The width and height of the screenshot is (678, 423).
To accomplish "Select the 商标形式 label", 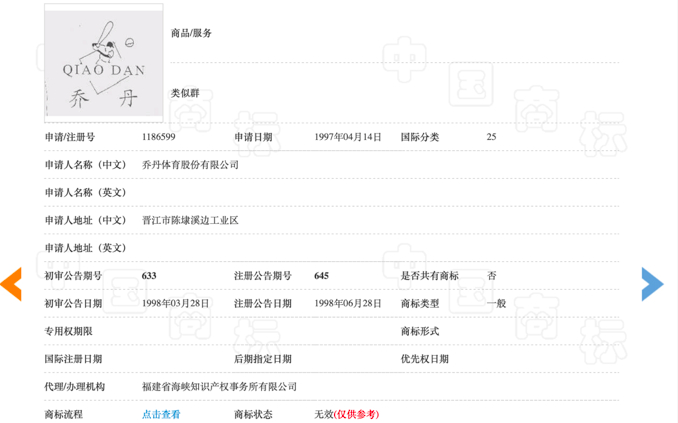I will pyautogui.click(x=420, y=331).
